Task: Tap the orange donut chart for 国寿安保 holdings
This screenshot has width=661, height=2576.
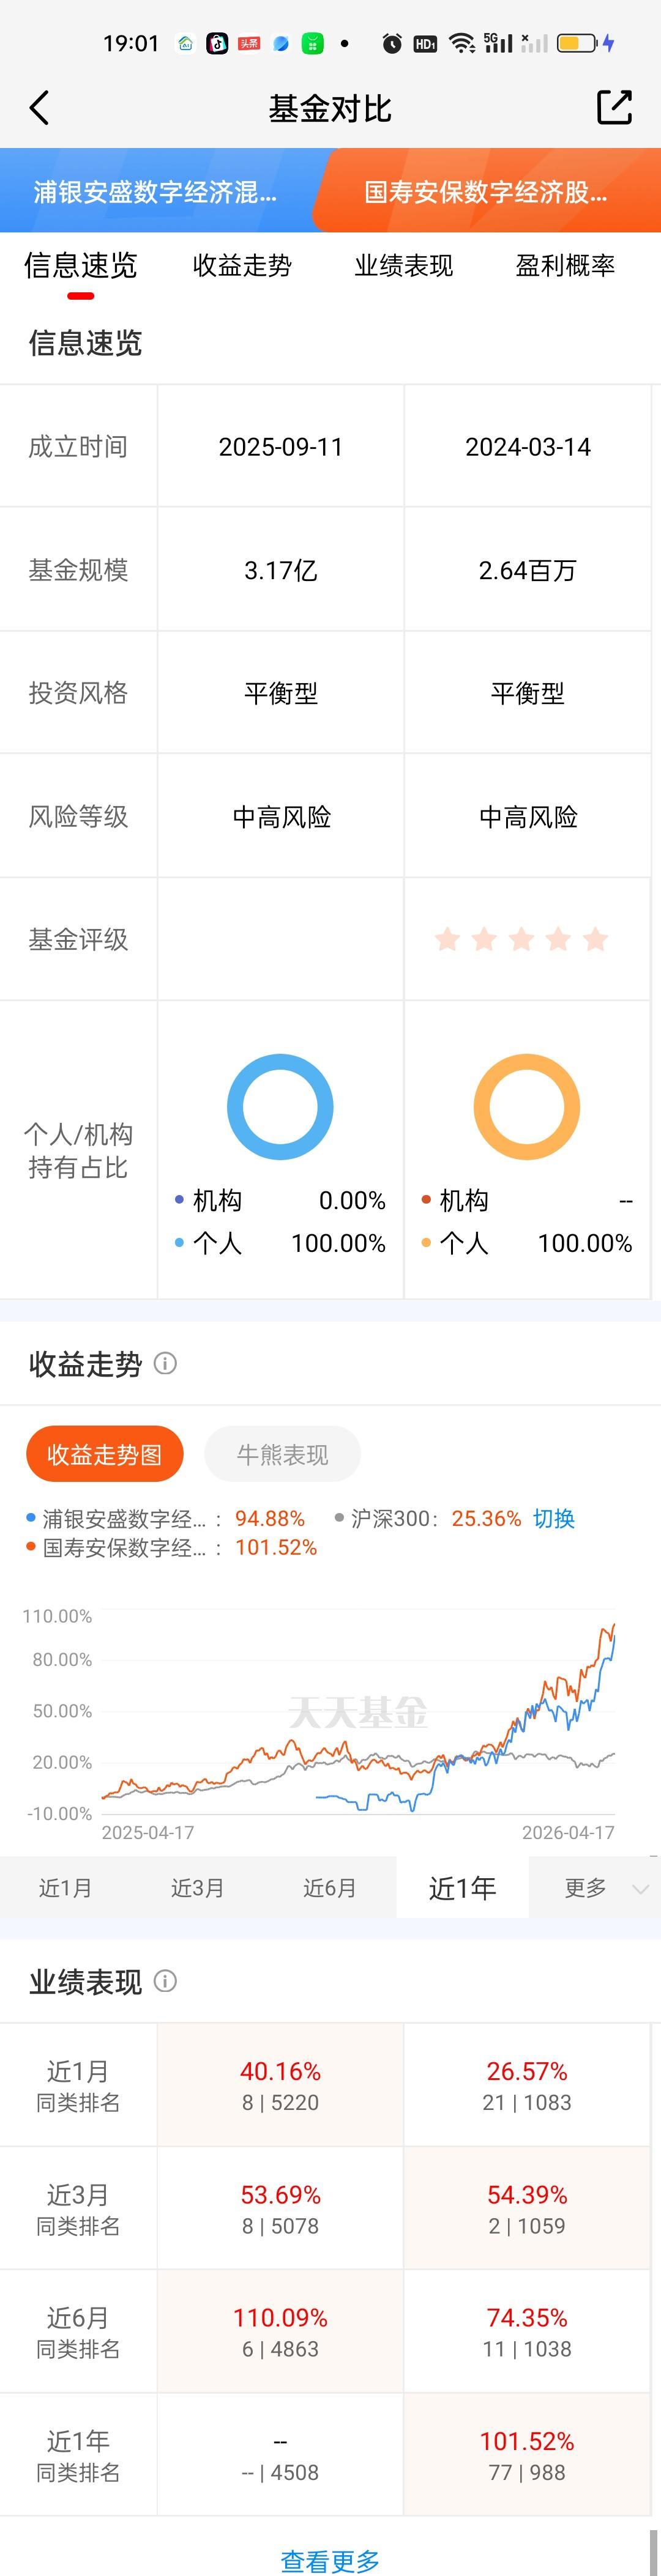Action: click(527, 1107)
